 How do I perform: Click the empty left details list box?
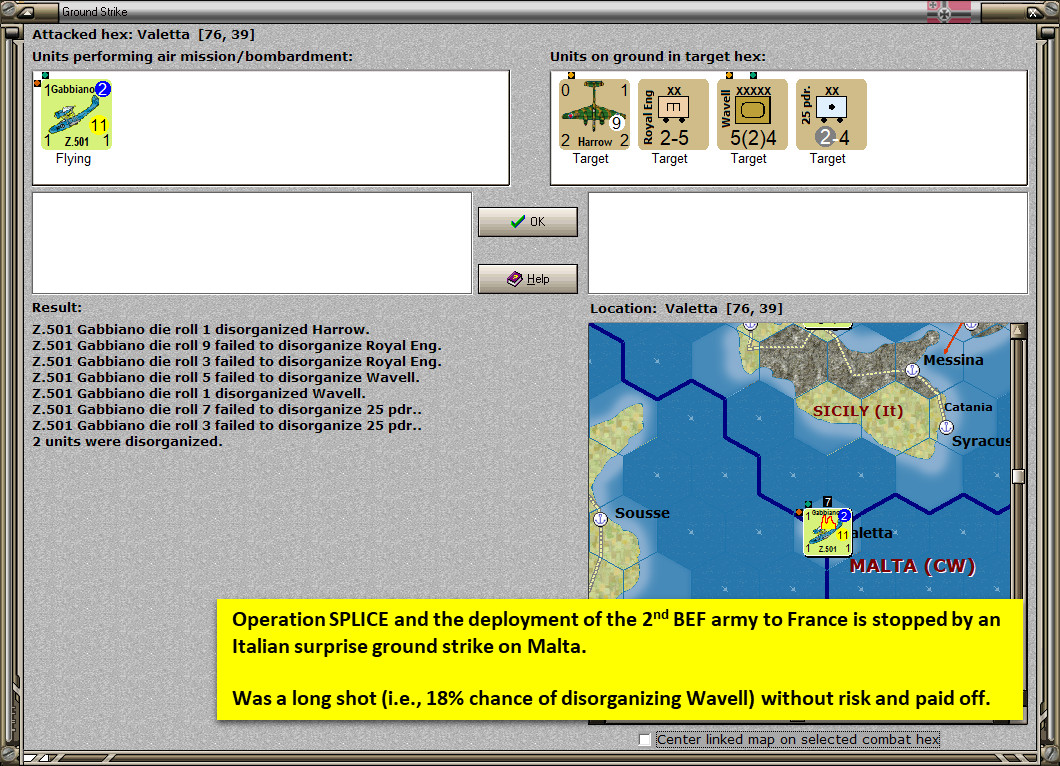coord(252,243)
